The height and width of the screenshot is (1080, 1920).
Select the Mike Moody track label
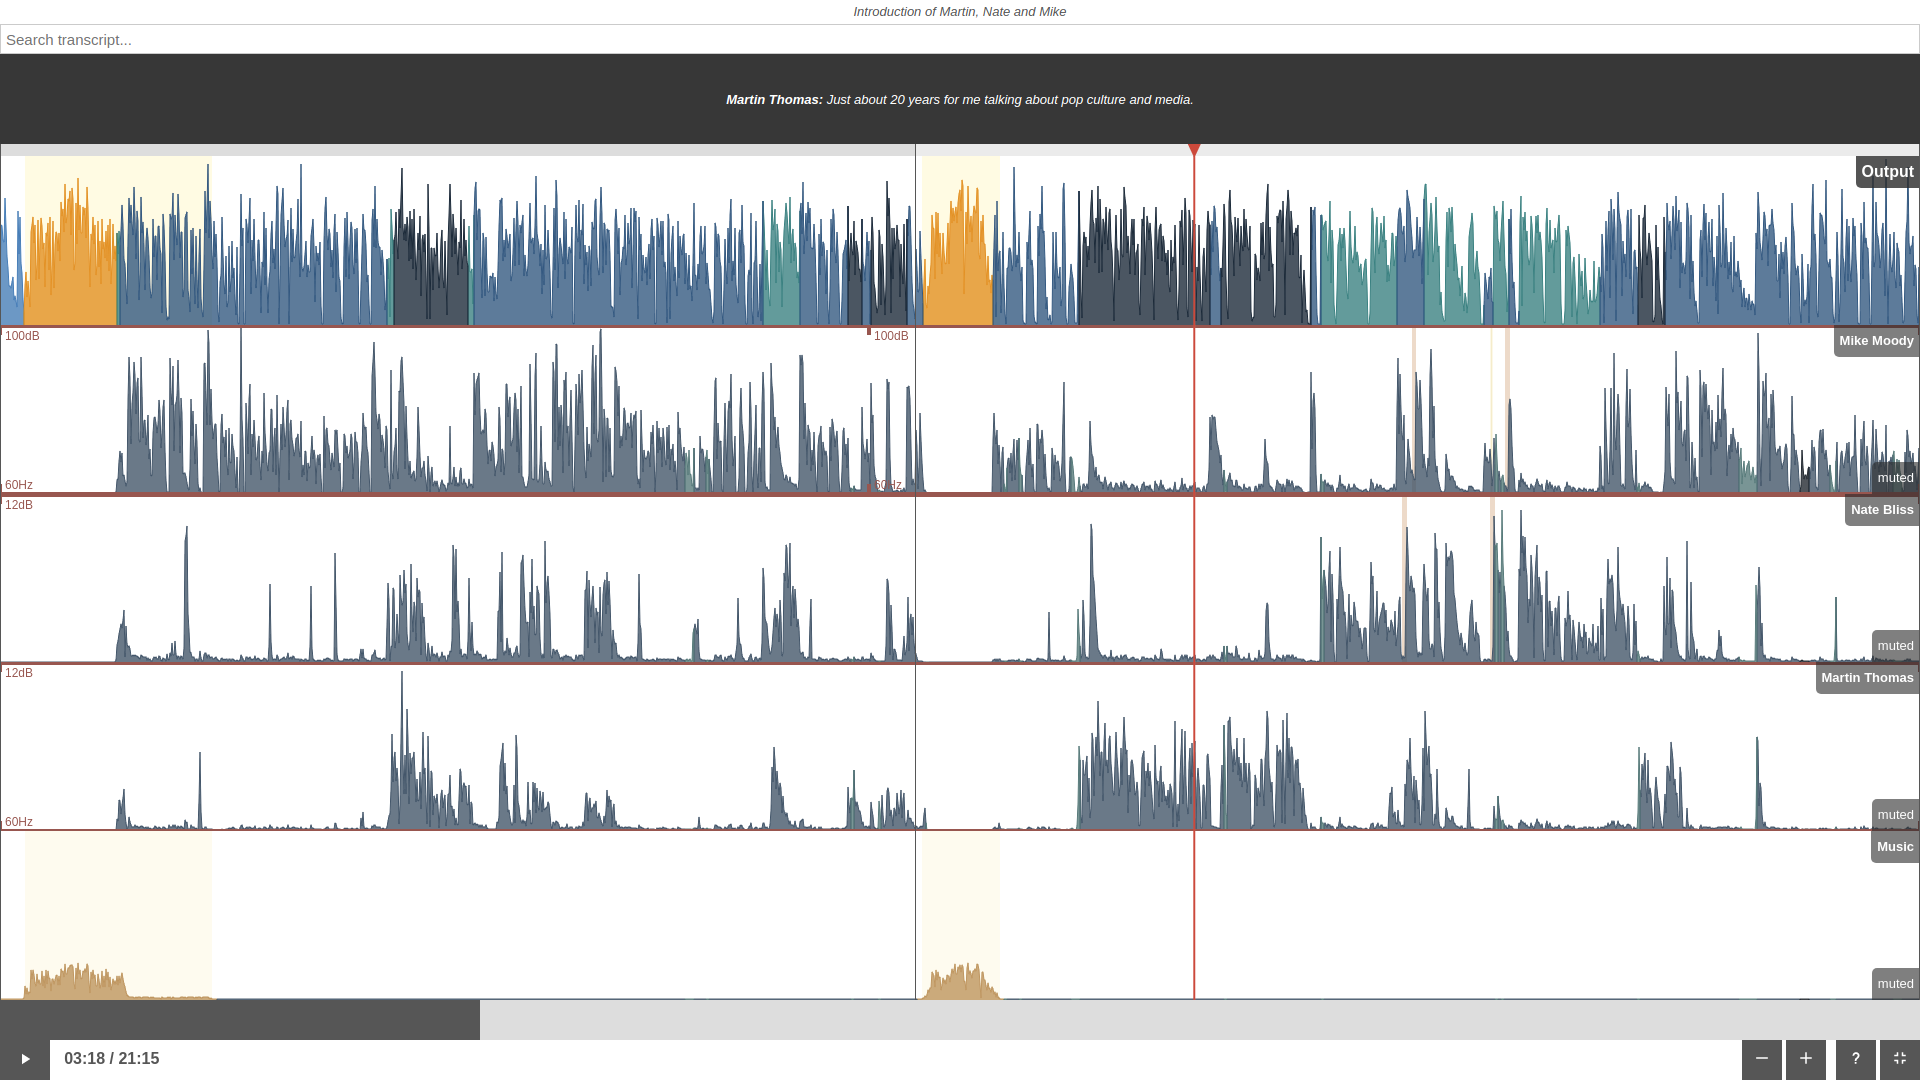pos(1876,341)
